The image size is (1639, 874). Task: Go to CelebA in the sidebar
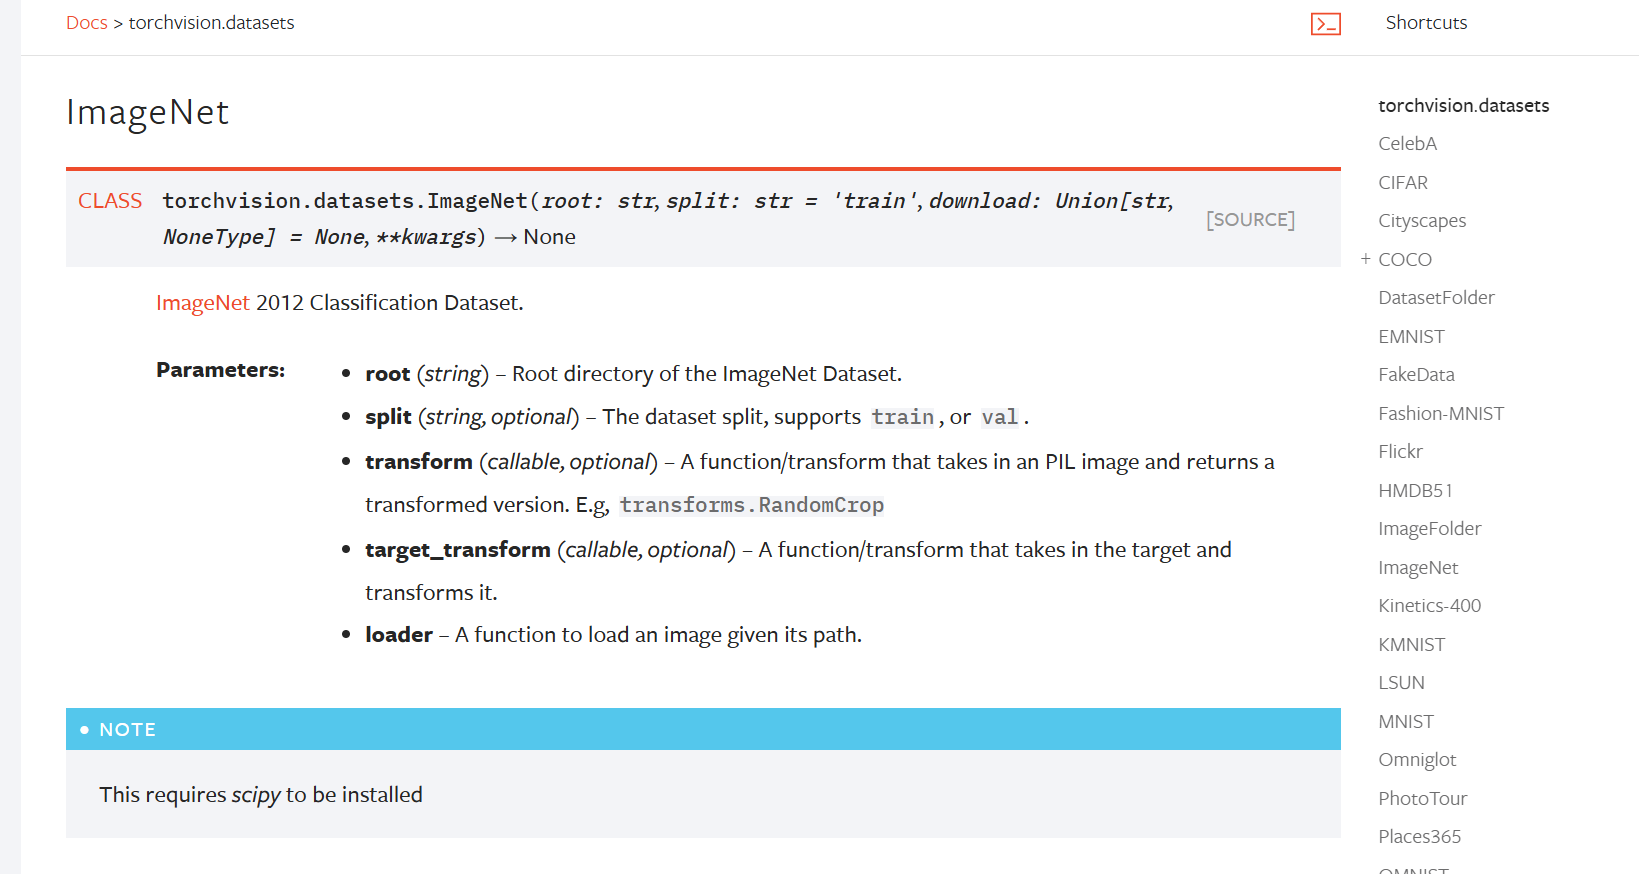coord(1407,144)
